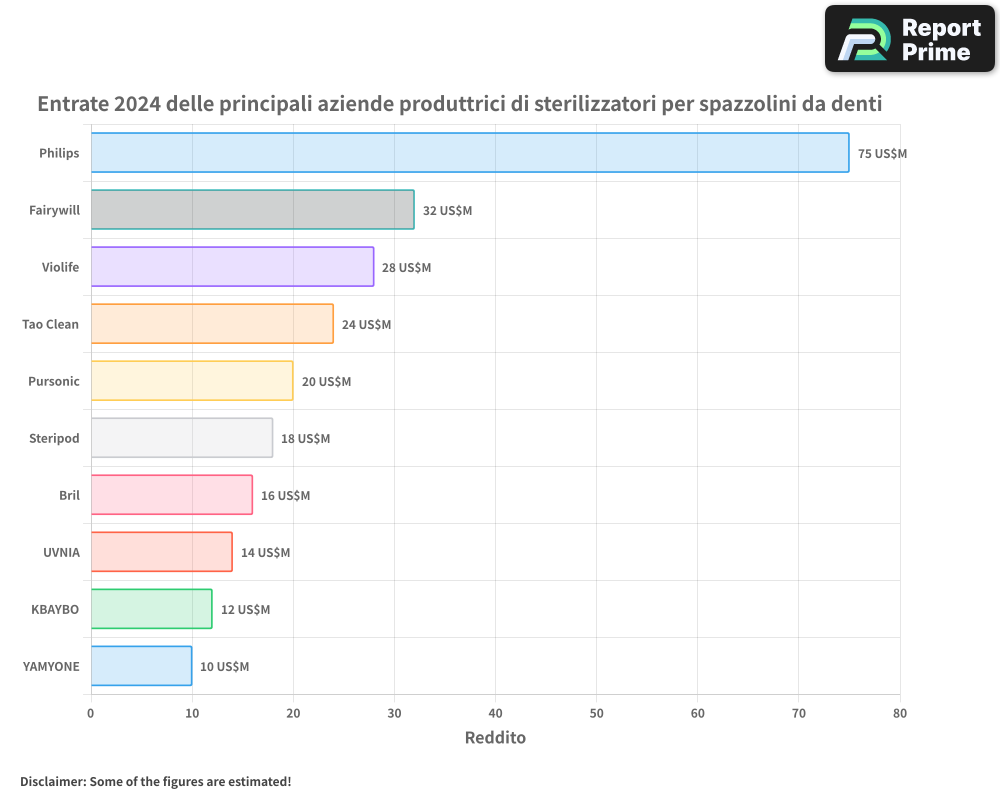Image resolution: width=1000 pixels, height=800 pixels.
Task: Click the chart title text
Action: point(459,104)
